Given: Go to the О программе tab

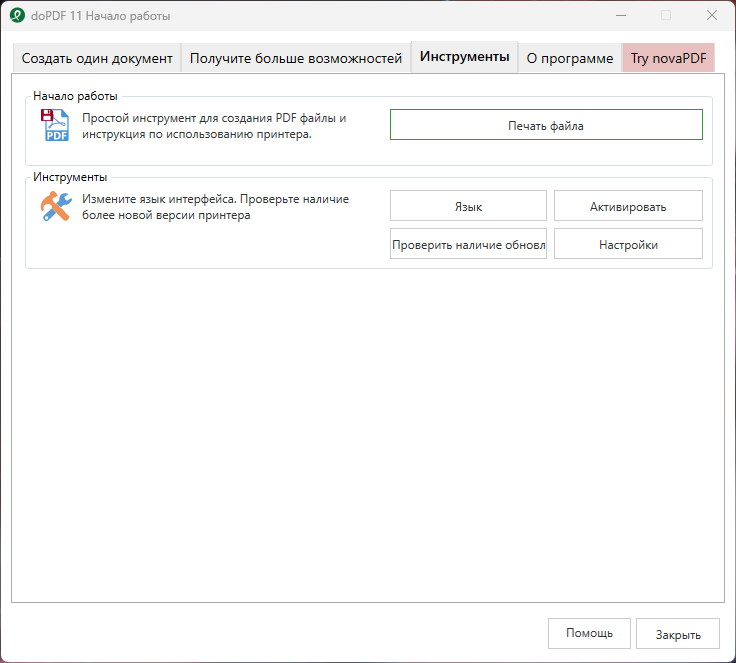Looking at the screenshot, I should click(570, 58).
